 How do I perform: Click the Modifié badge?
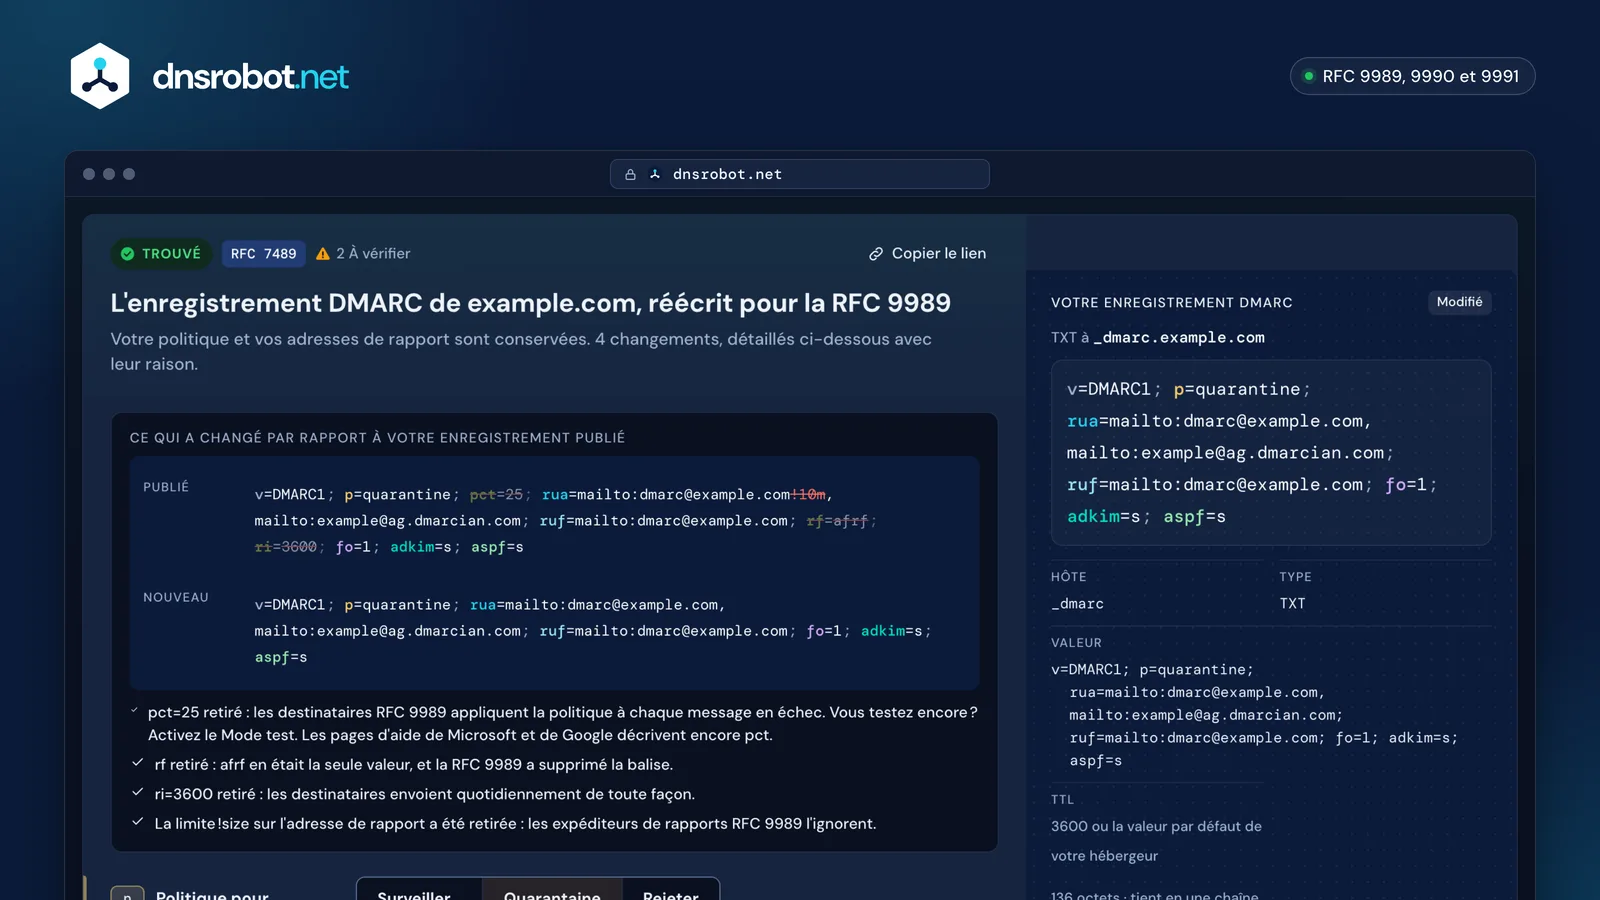tap(1459, 302)
